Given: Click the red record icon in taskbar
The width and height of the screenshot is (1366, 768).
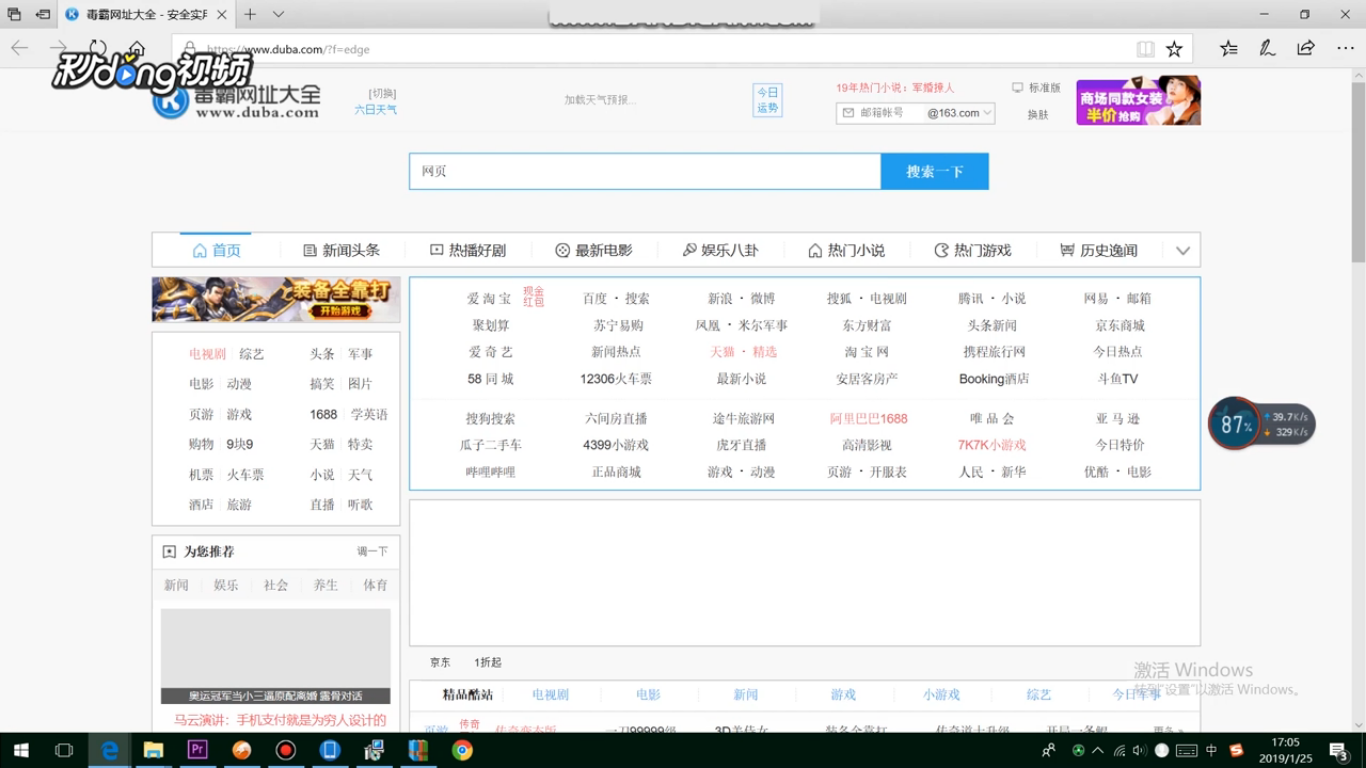Looking at the screenshot, I should tap(286, 750).
